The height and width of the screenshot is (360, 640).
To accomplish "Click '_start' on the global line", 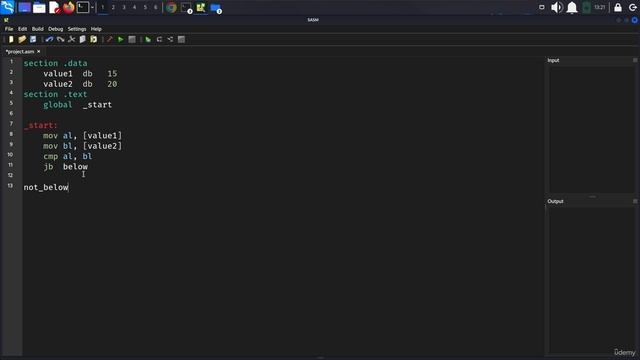I will click(x=97, y=104).
